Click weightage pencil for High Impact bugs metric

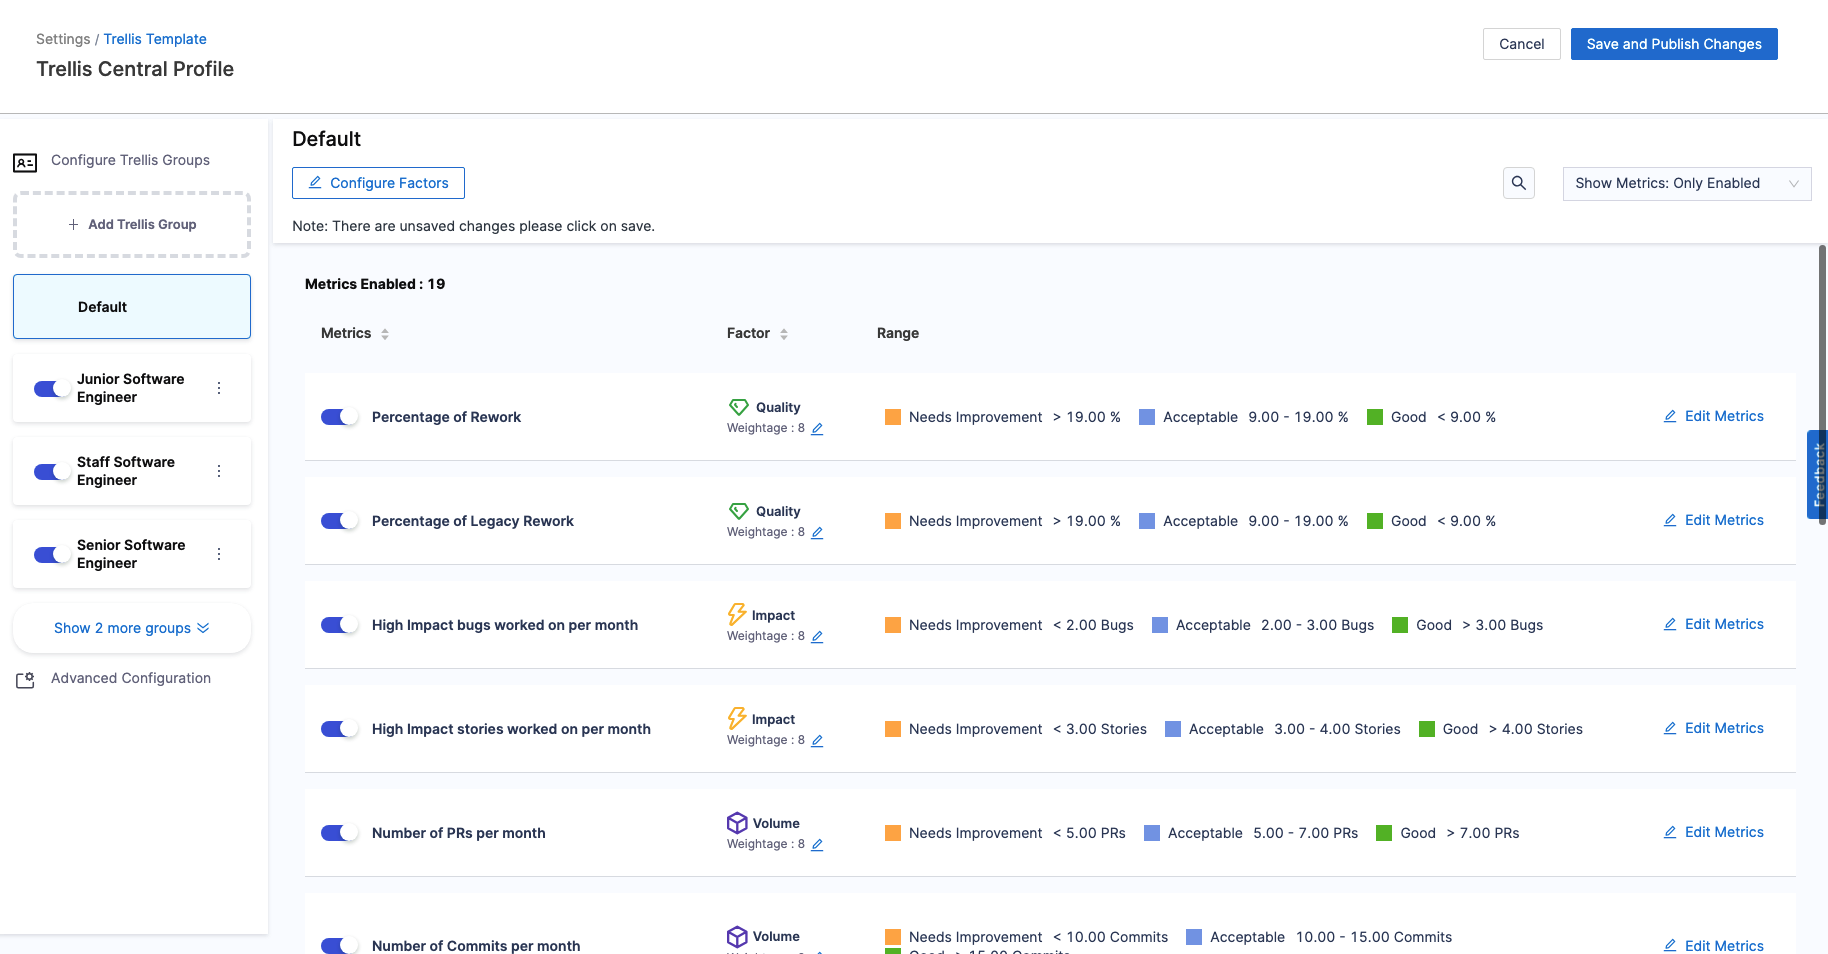tap(817, 637)
